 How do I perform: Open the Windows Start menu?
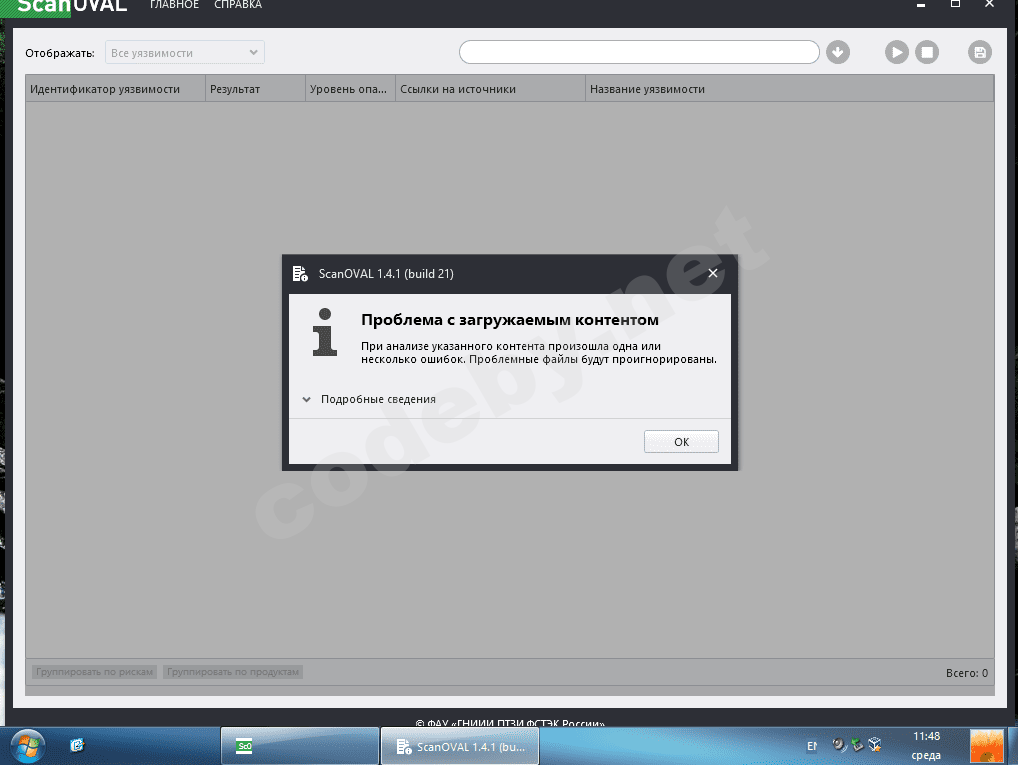28,746
